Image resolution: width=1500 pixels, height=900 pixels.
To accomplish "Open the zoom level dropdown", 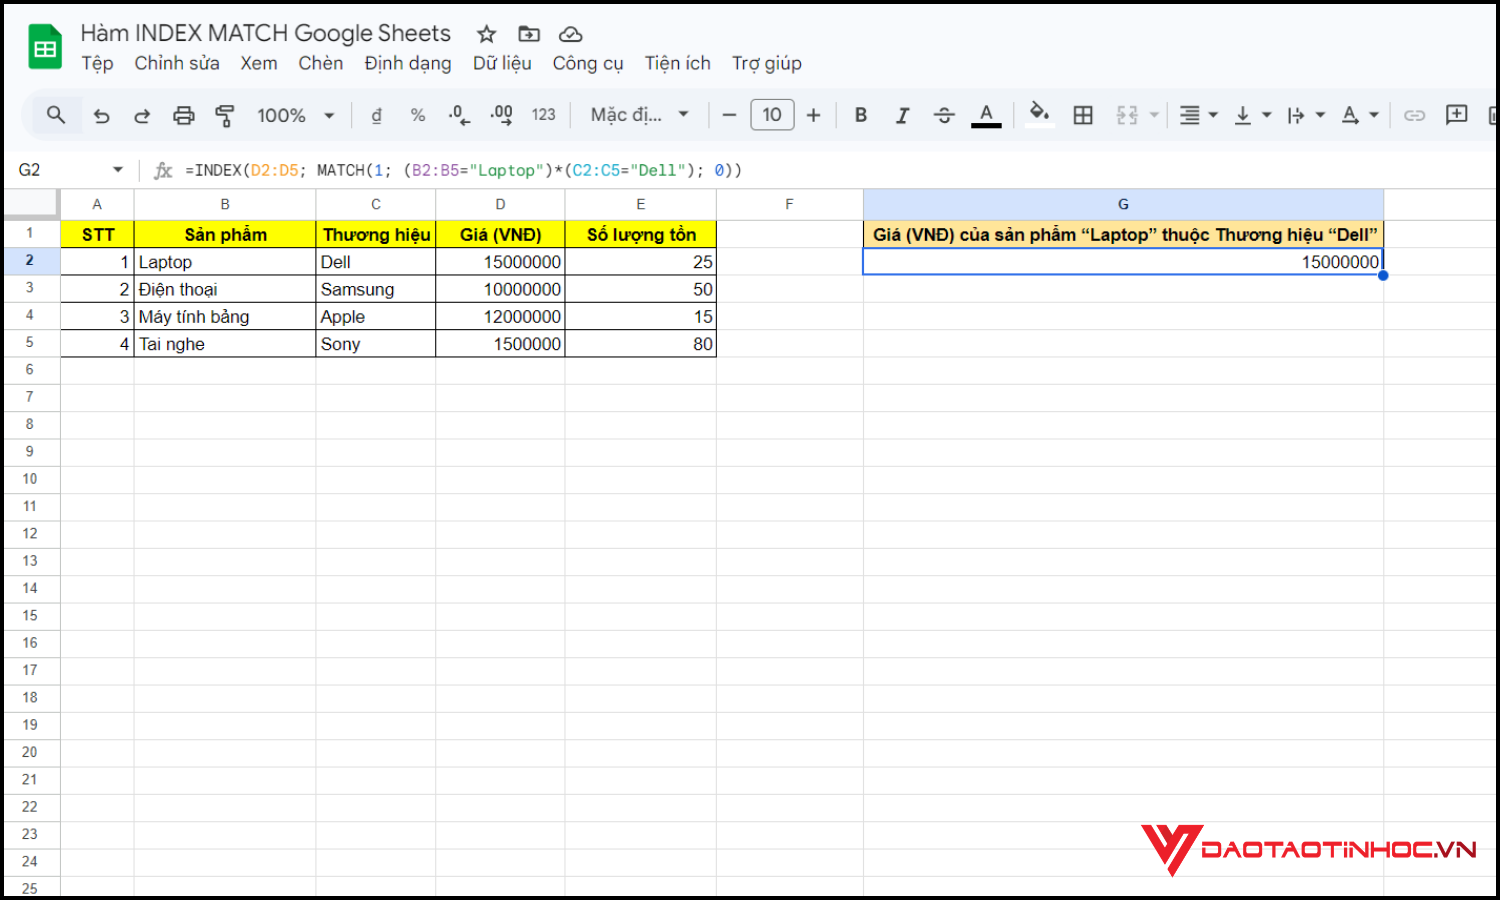I will [x=295, y=115].
